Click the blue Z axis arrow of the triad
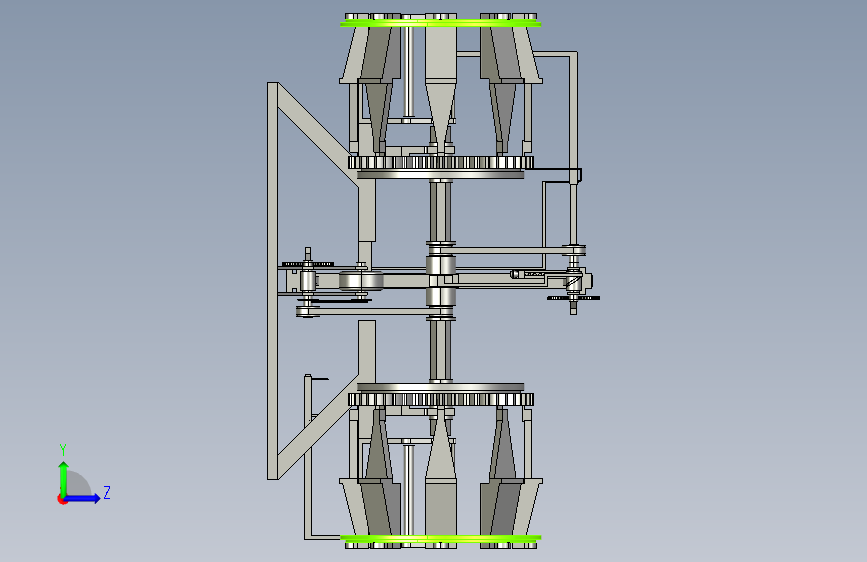The image size is (867, 562). [x=82, y=498]
